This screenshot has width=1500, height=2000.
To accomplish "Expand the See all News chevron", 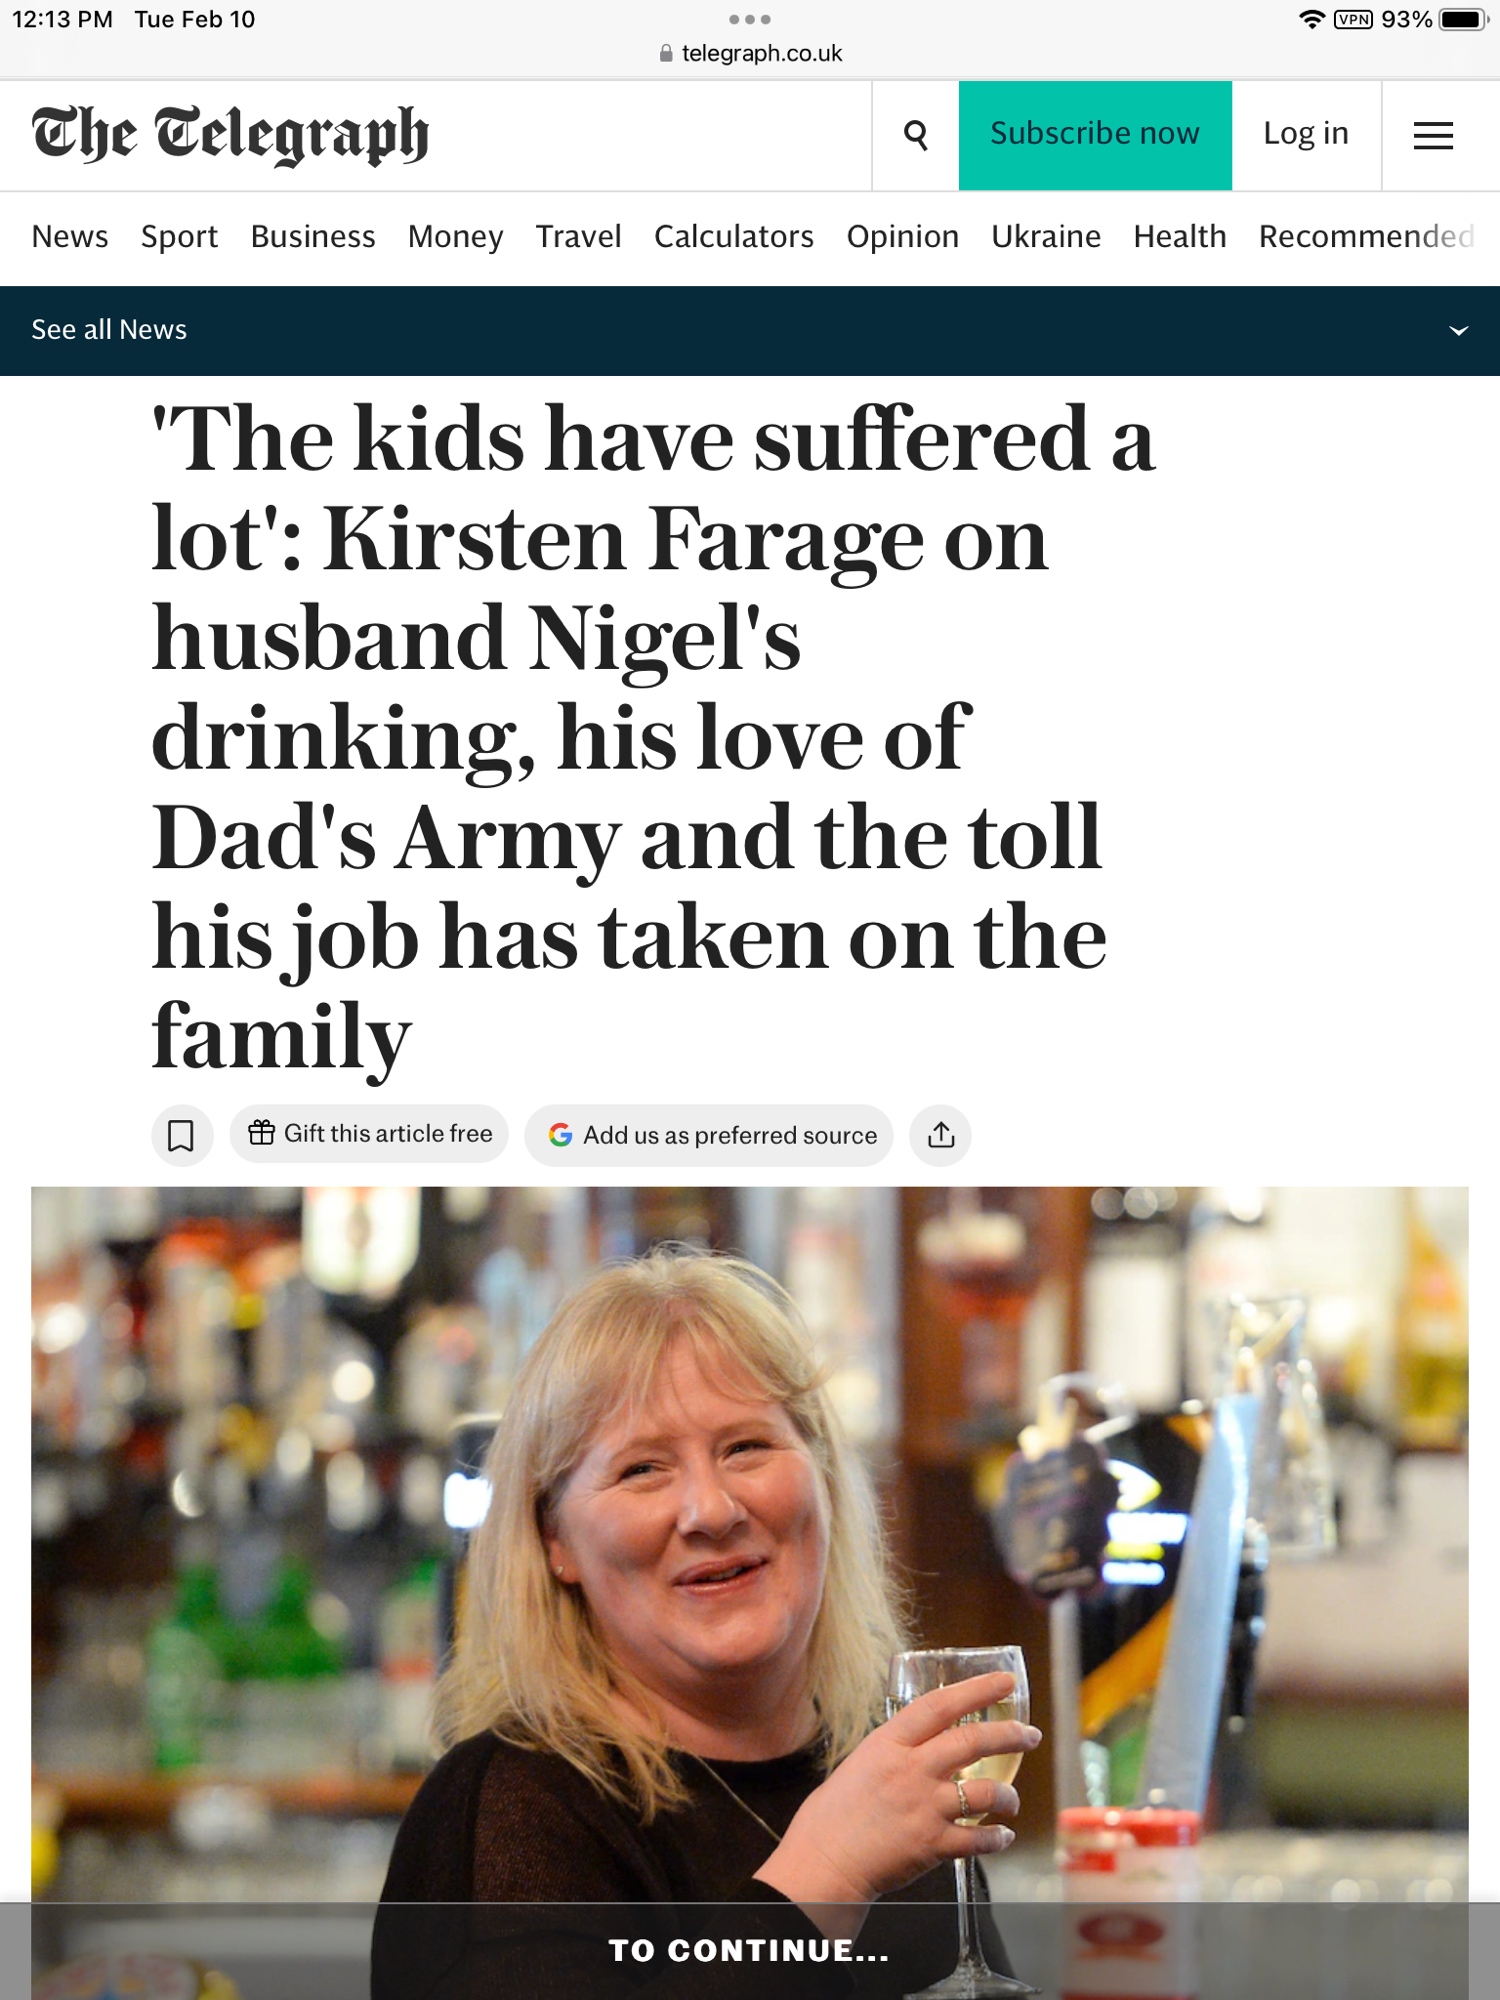I will tap(1458, 330).
